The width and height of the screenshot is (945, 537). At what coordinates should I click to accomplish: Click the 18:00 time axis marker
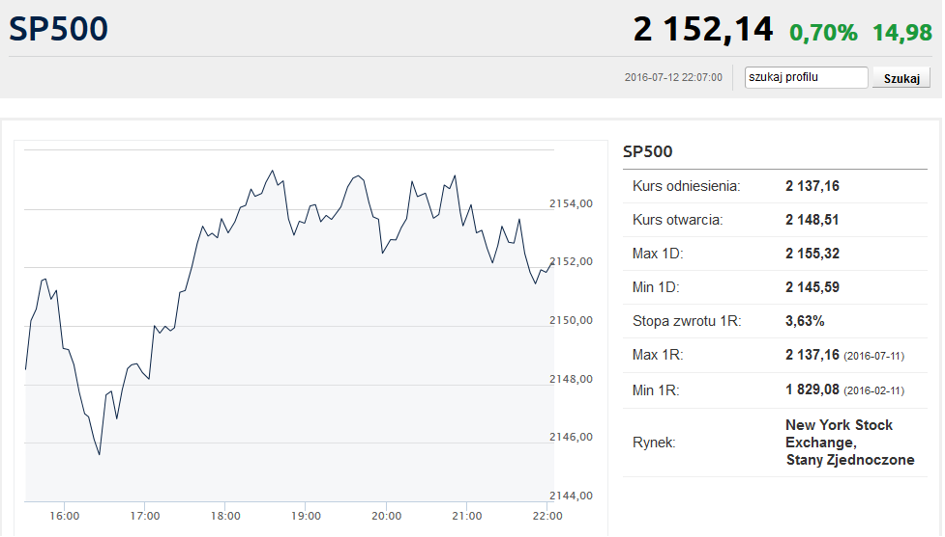tap(225, 516)
